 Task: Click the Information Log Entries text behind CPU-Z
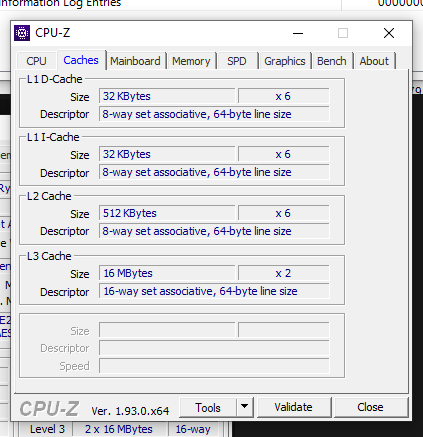[x=61, y=4]
